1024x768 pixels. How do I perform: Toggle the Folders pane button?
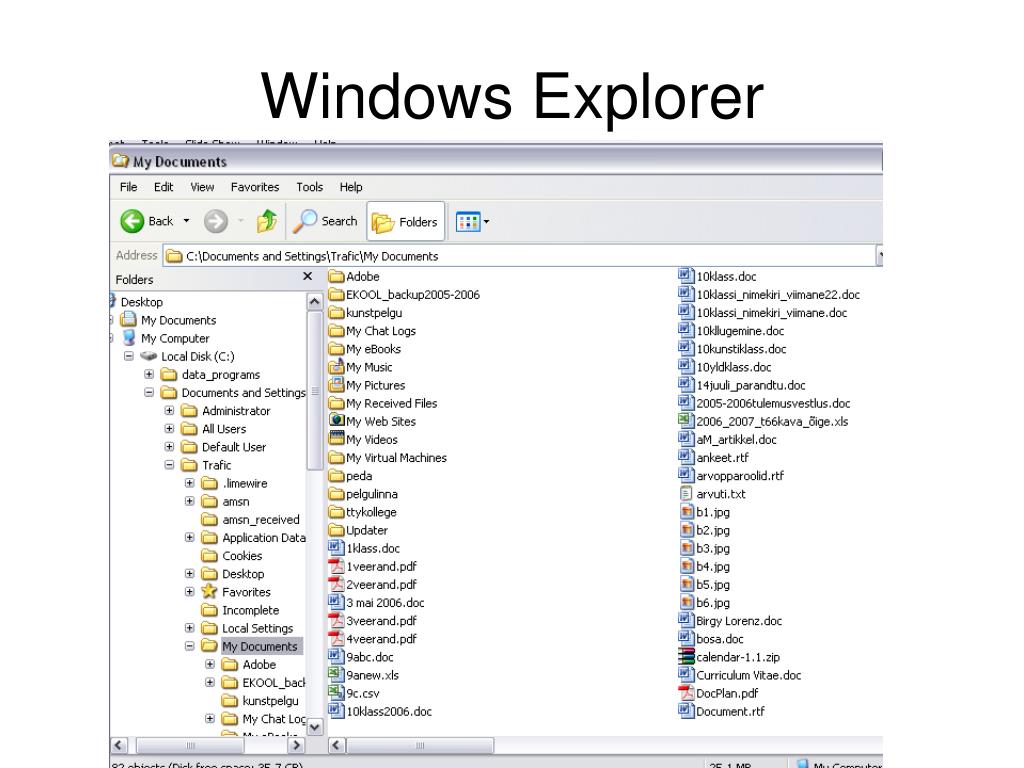406,222
